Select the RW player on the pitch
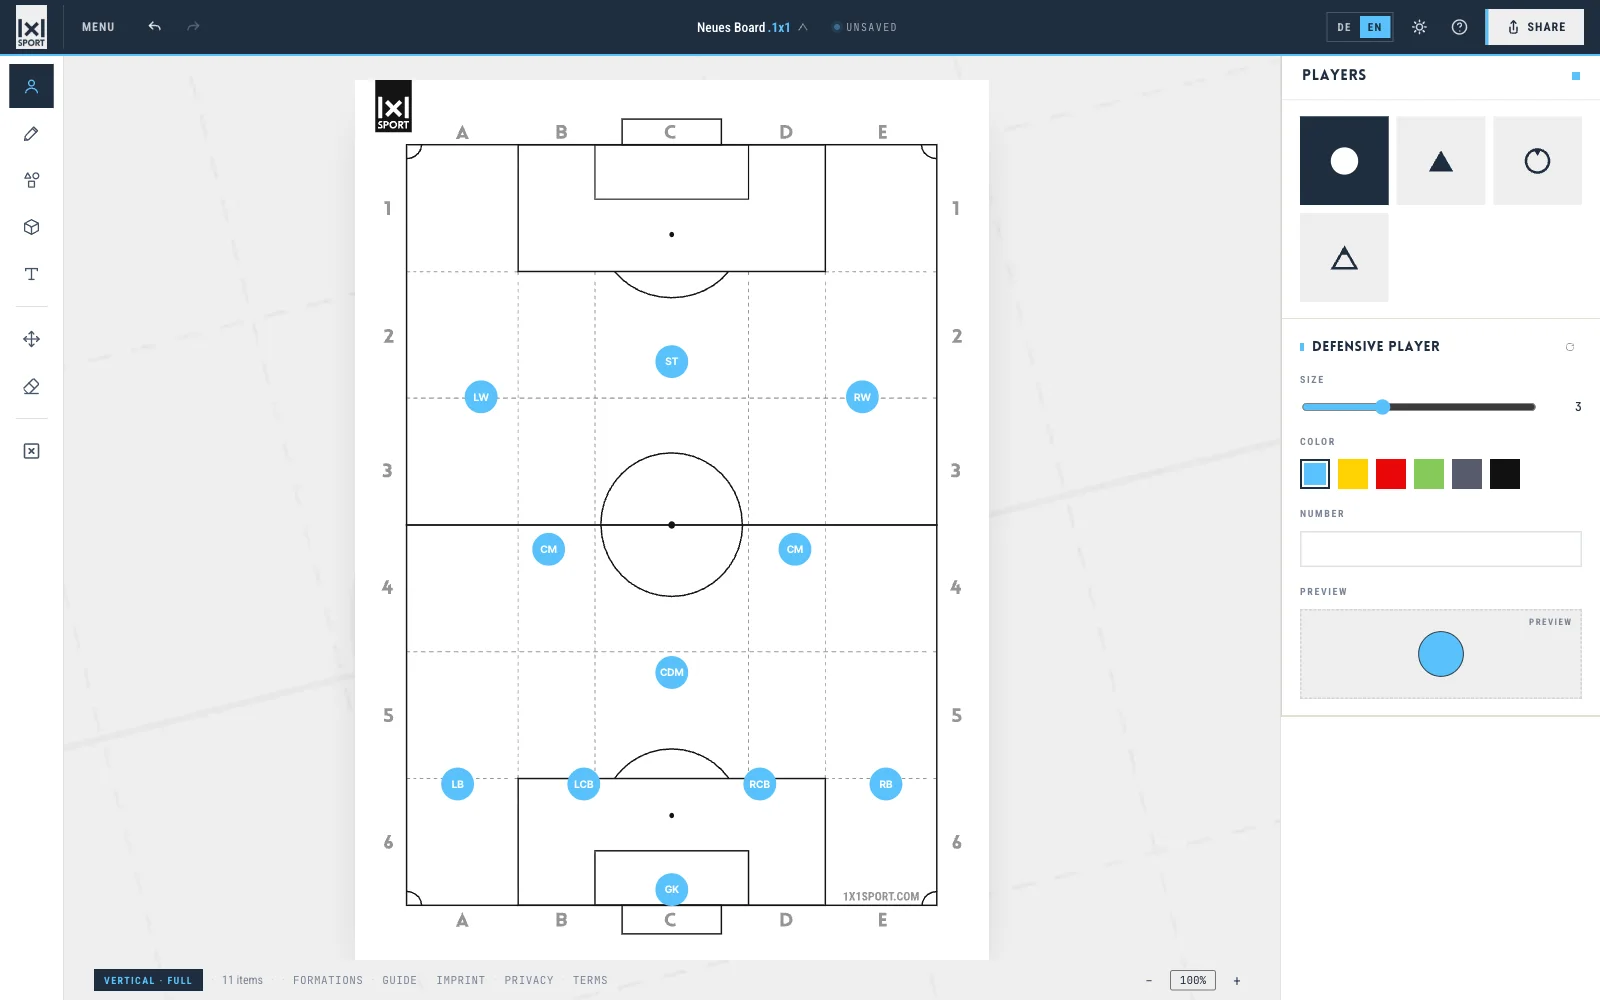The image size is (1600, 1000). [862, 397]
